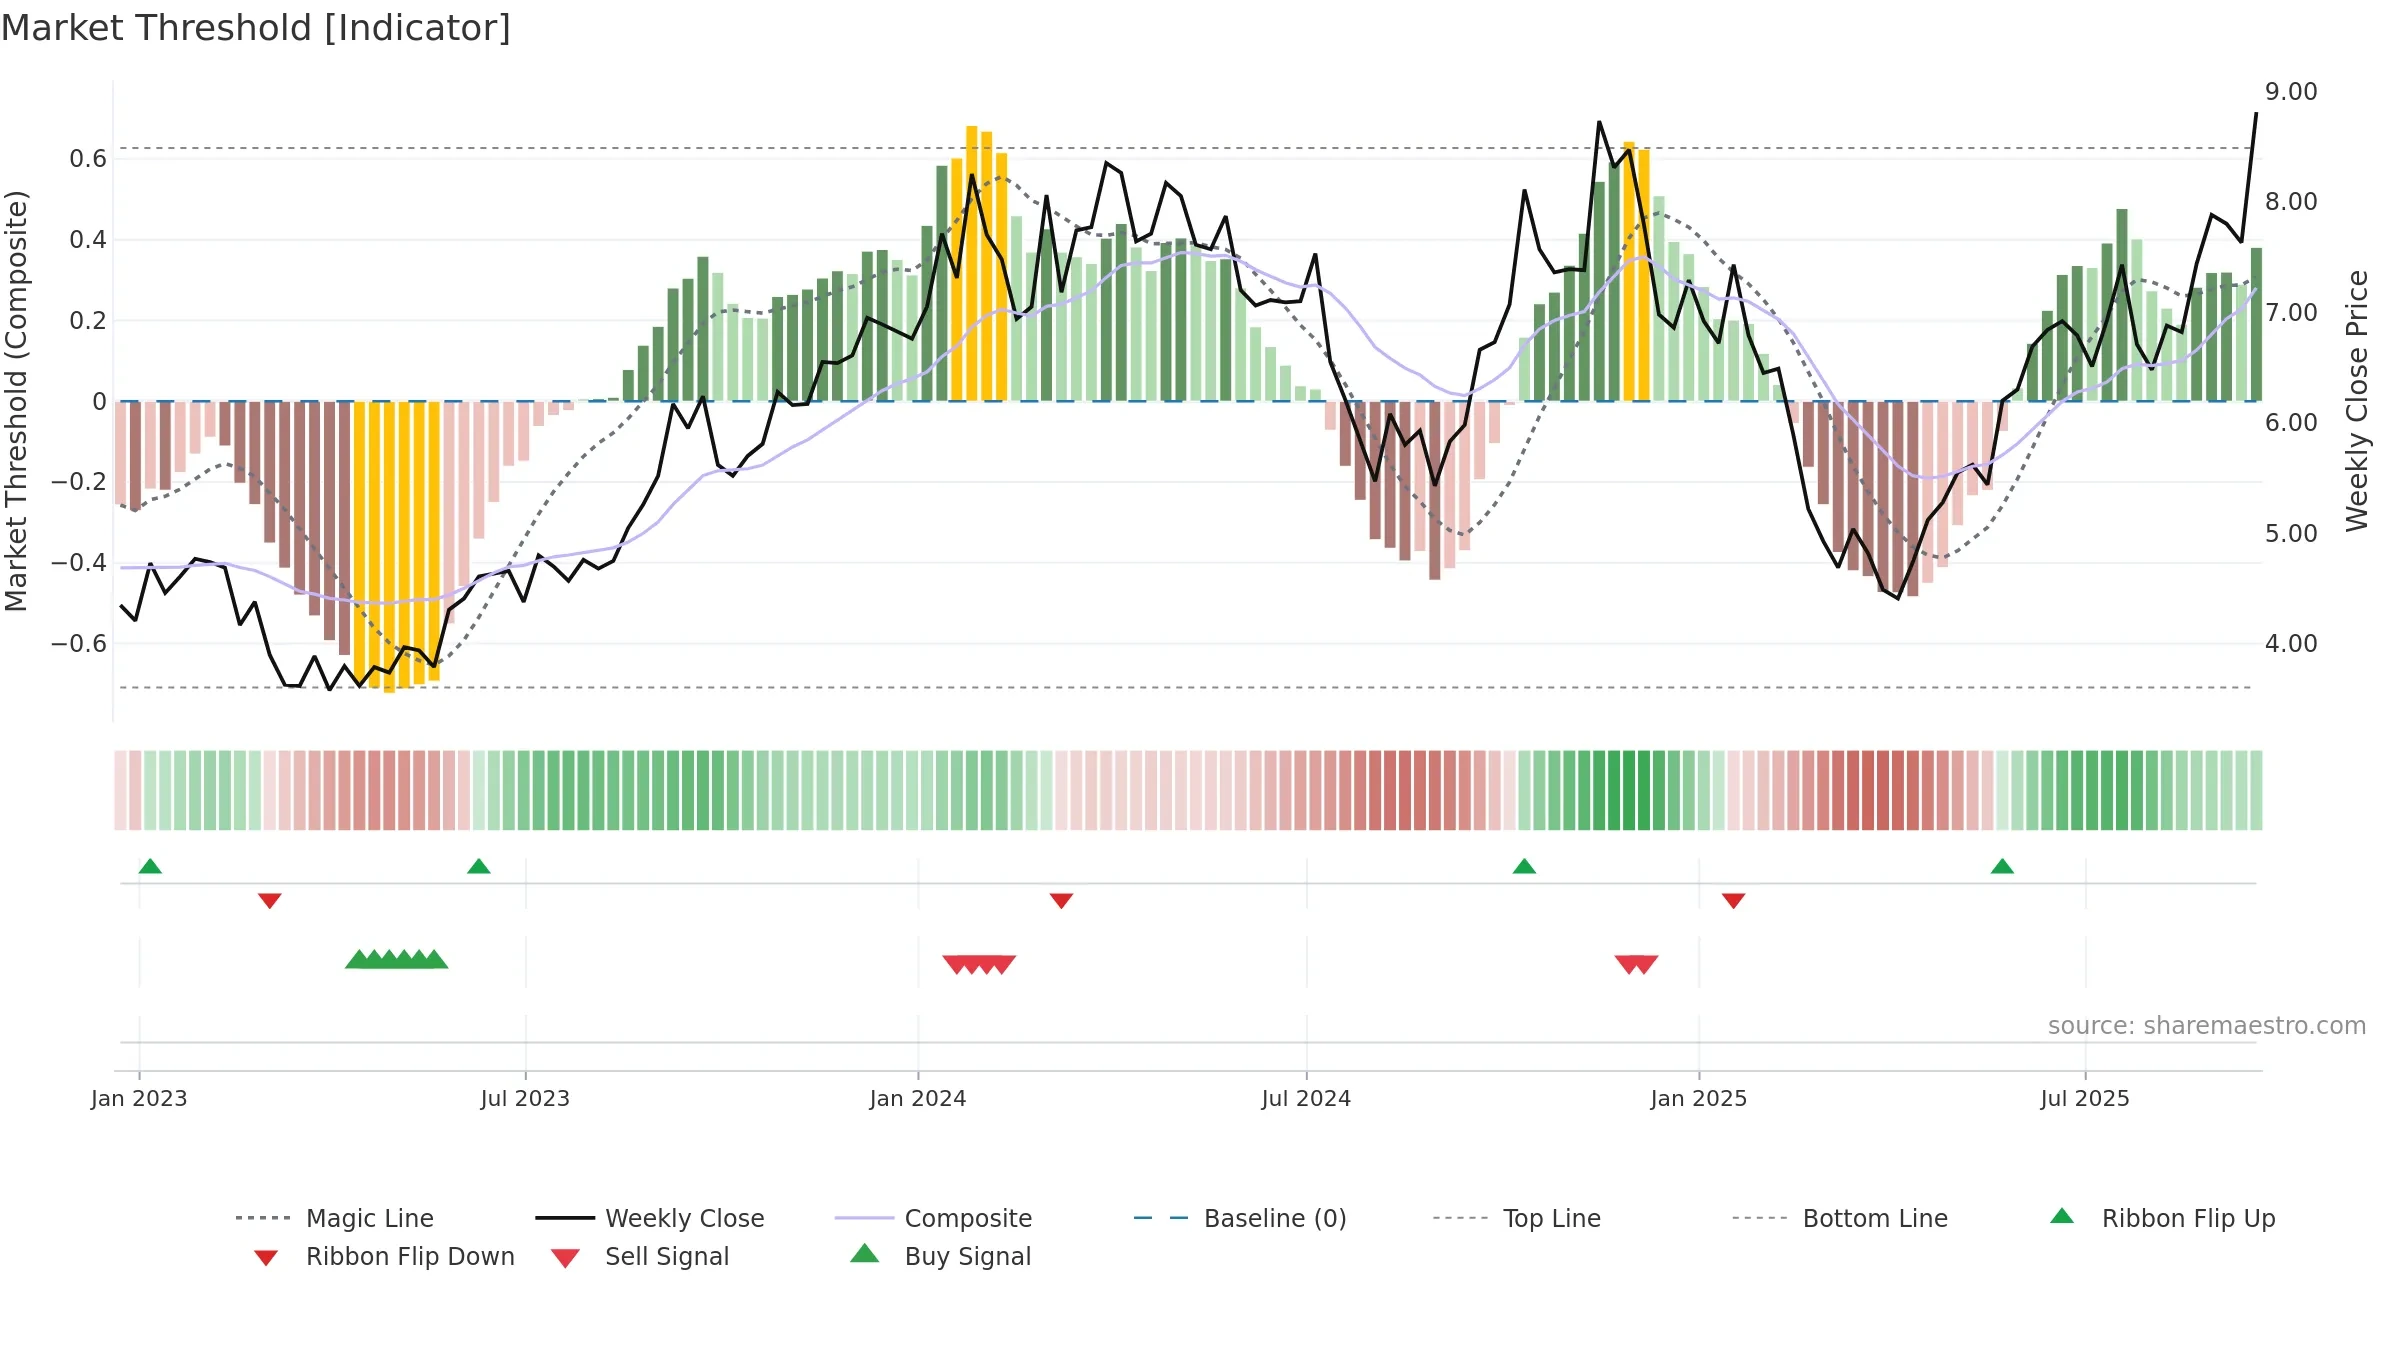Screen dimensions: 2400x1350
Task: Toggle the Baseline (0) legend entry
Action: (1240, 1218)
